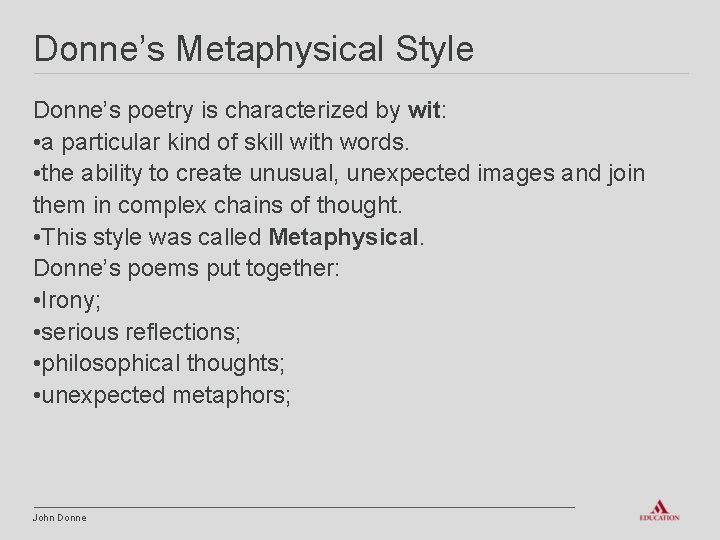Click the unexpected metaphors bullet

click(x=162, y=395)
